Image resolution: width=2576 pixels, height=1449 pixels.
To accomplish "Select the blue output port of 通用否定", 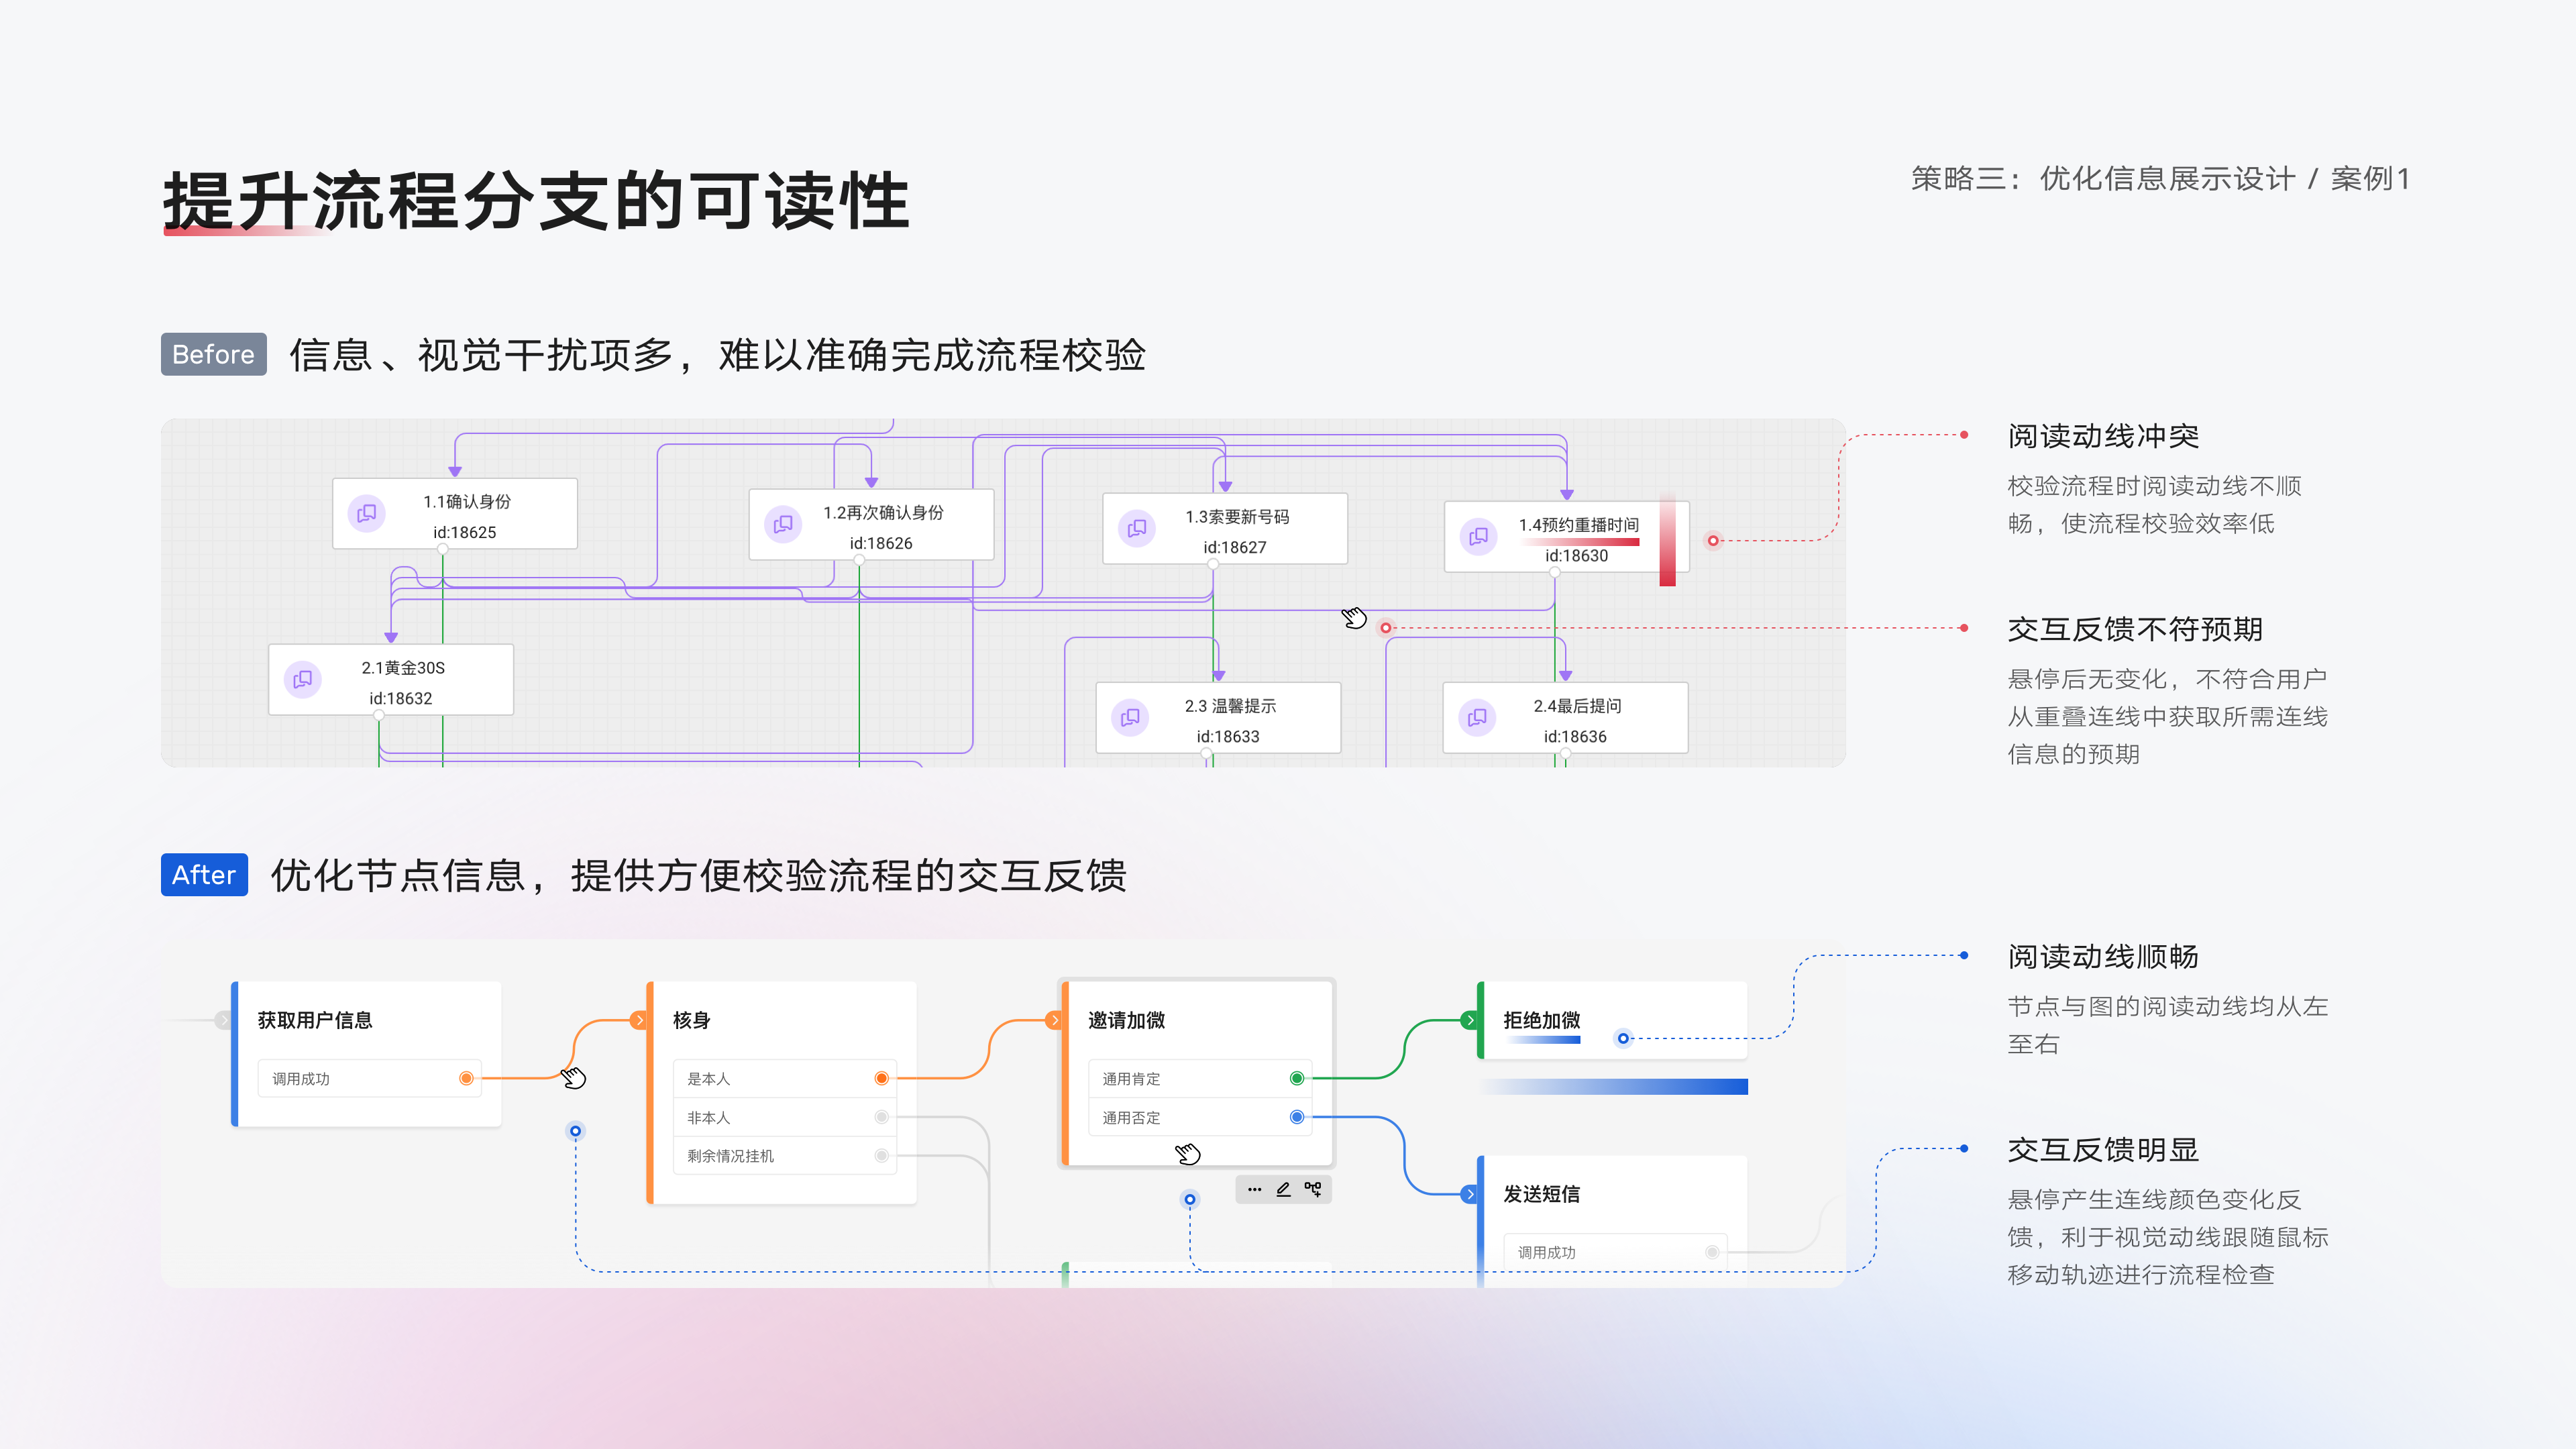I will [x=1297, y=1117].
